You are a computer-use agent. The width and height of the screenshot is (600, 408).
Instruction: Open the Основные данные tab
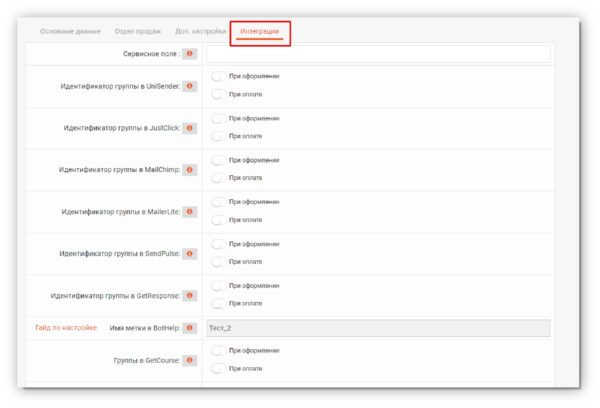(x=70, y=31)
